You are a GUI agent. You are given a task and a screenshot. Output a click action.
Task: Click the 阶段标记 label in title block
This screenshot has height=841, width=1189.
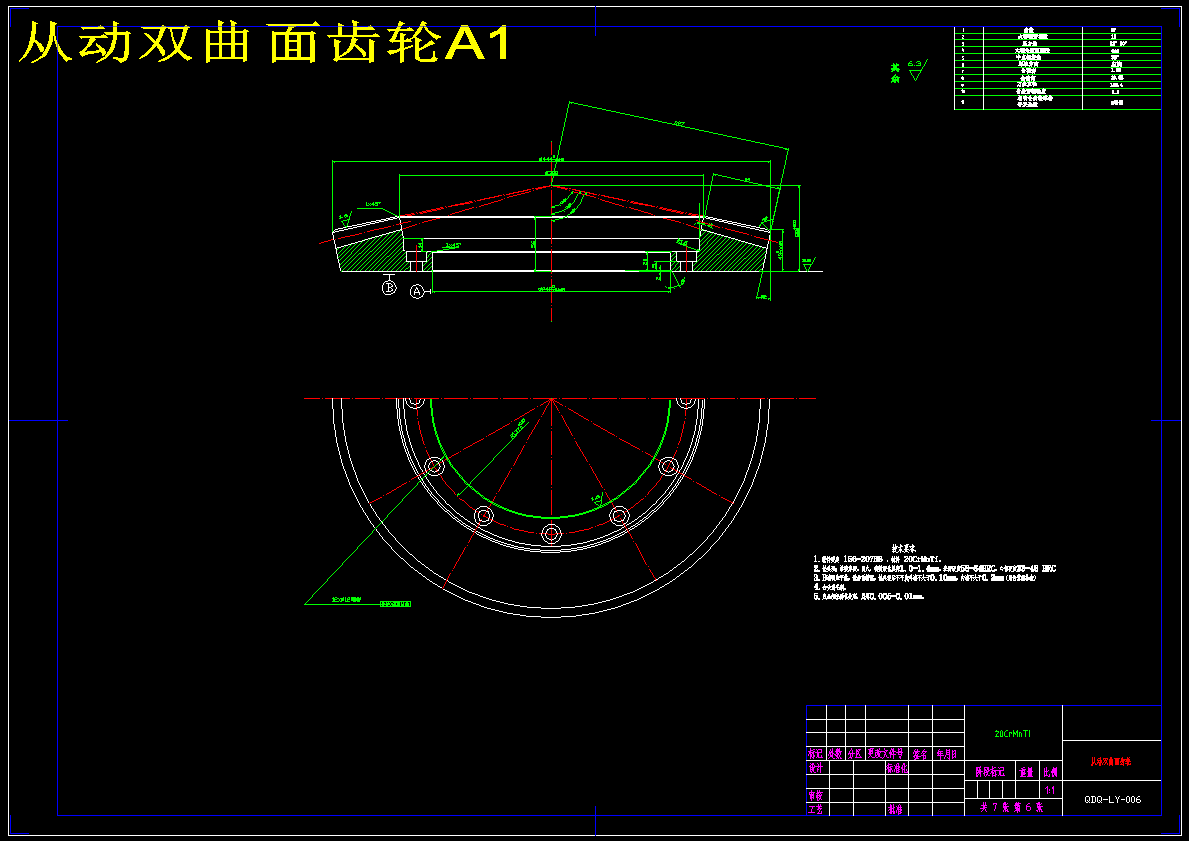click(990, 772)
